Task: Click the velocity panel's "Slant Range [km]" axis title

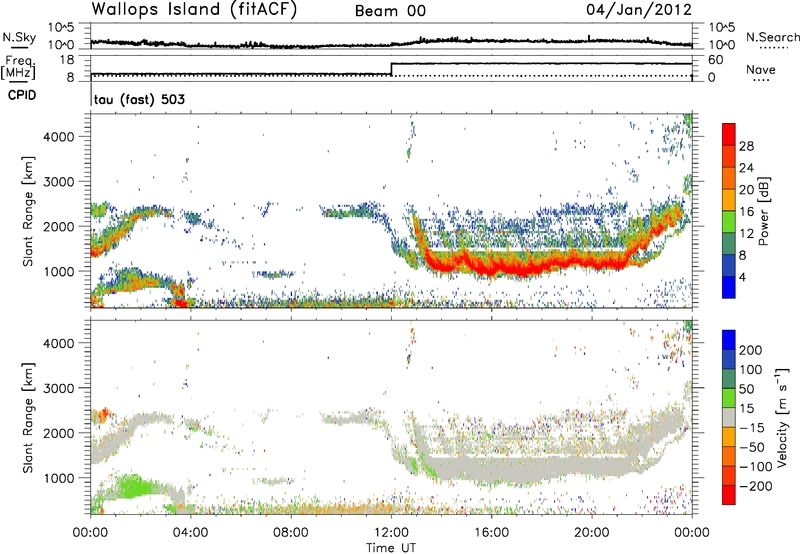Action: [x=28, y=417]
